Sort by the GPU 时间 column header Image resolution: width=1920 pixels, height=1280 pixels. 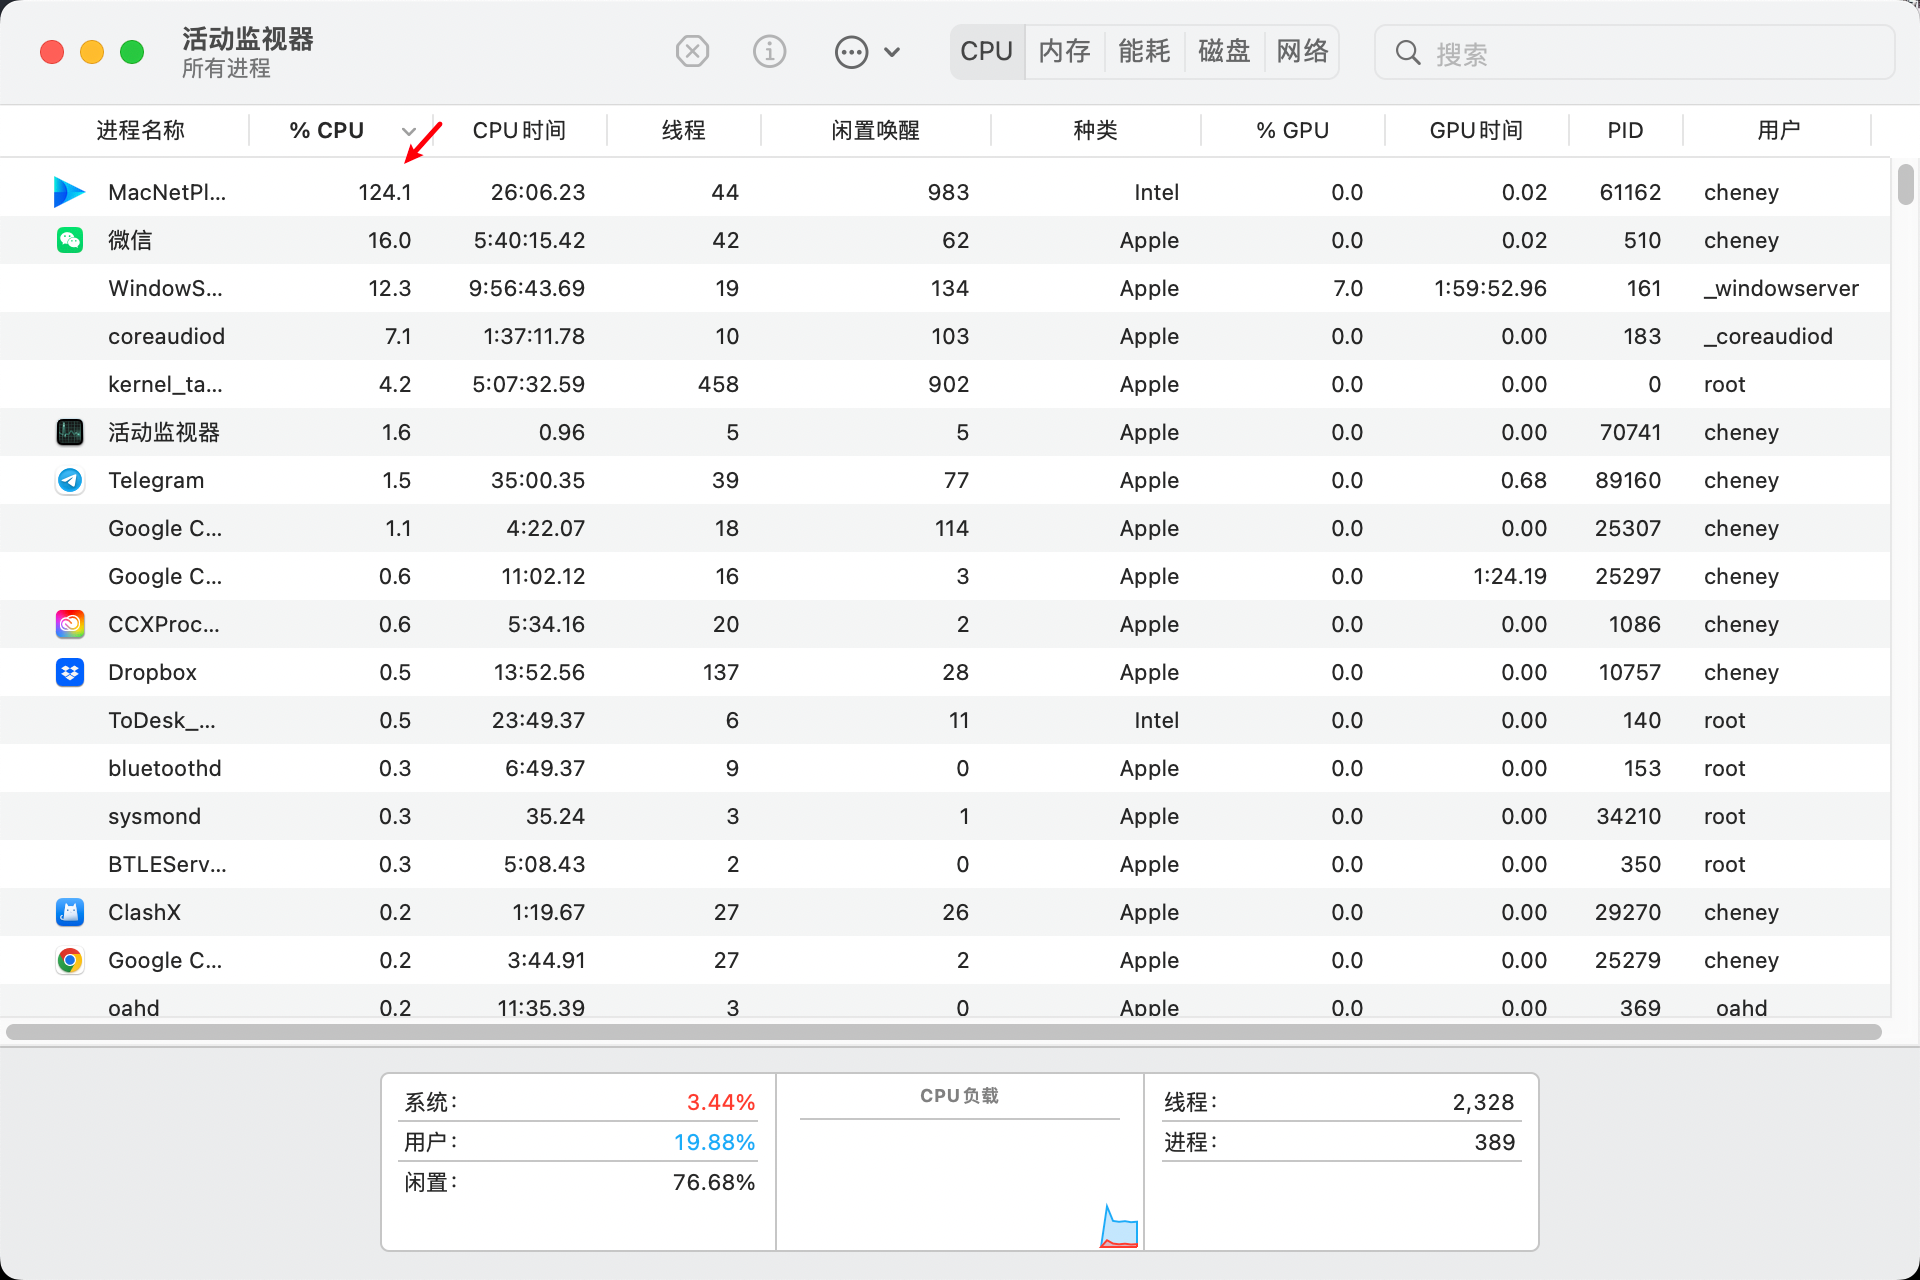coord(1476,130)
